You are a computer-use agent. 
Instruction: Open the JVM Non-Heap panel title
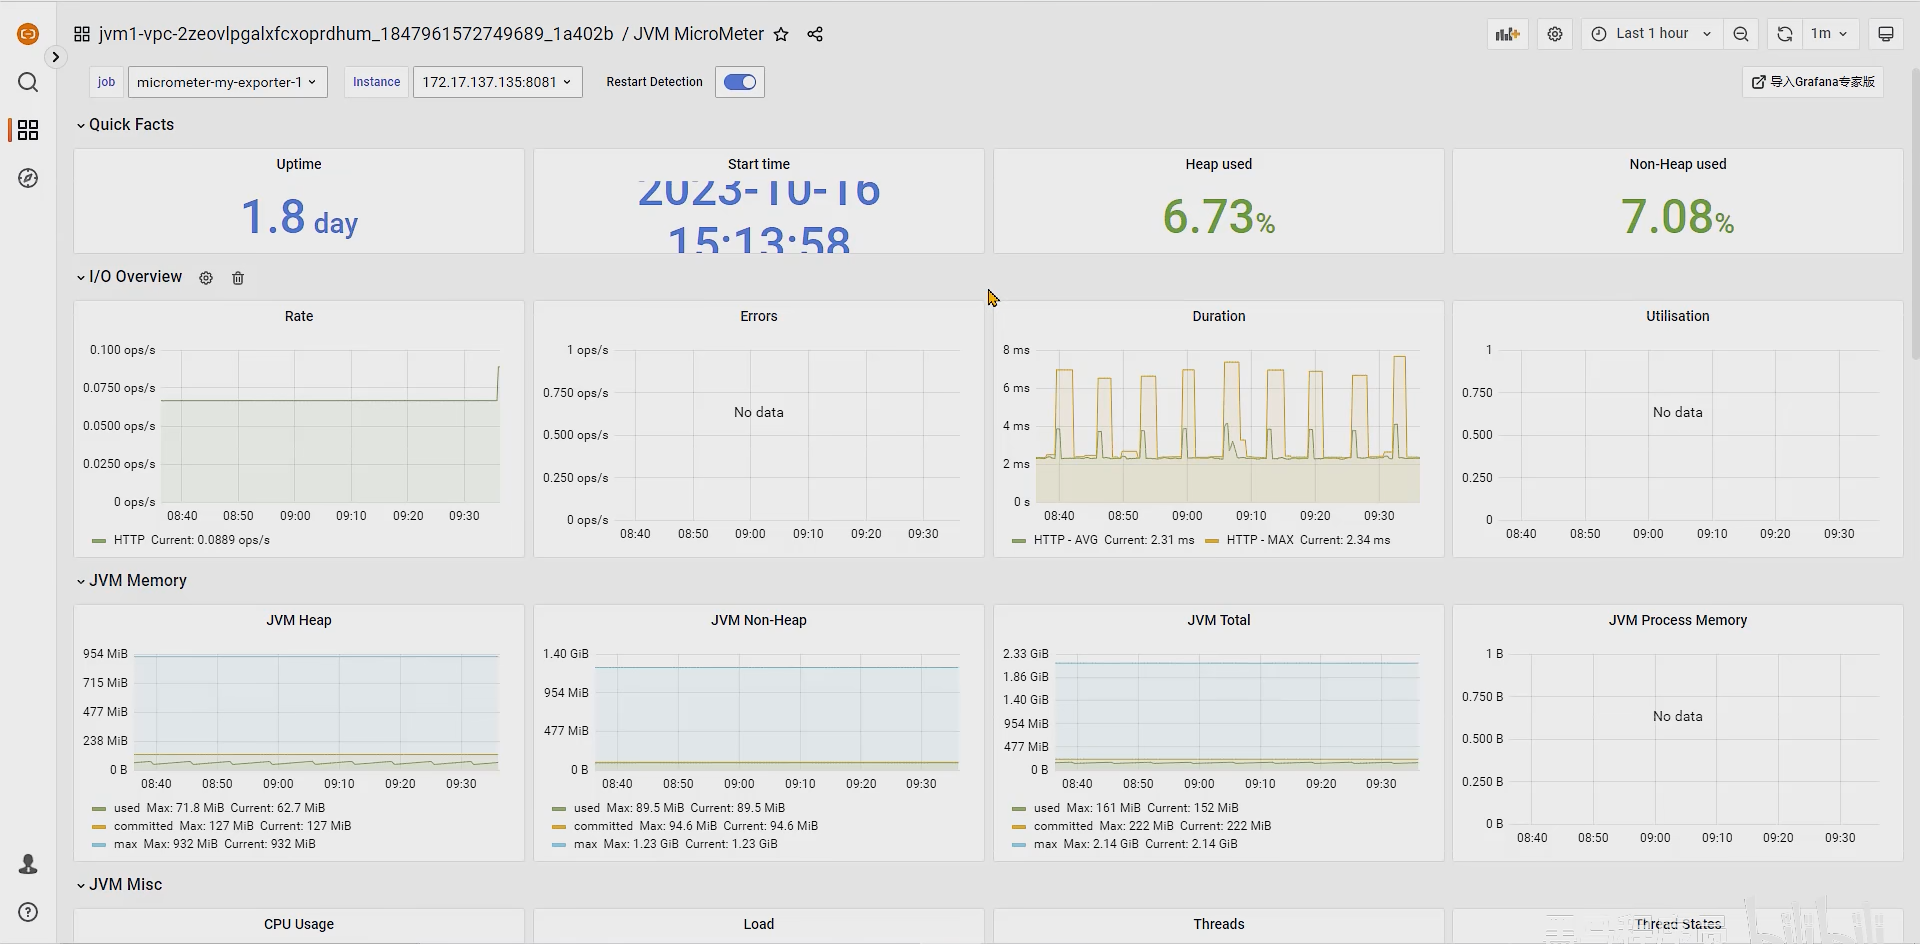(x=759, y=620)
